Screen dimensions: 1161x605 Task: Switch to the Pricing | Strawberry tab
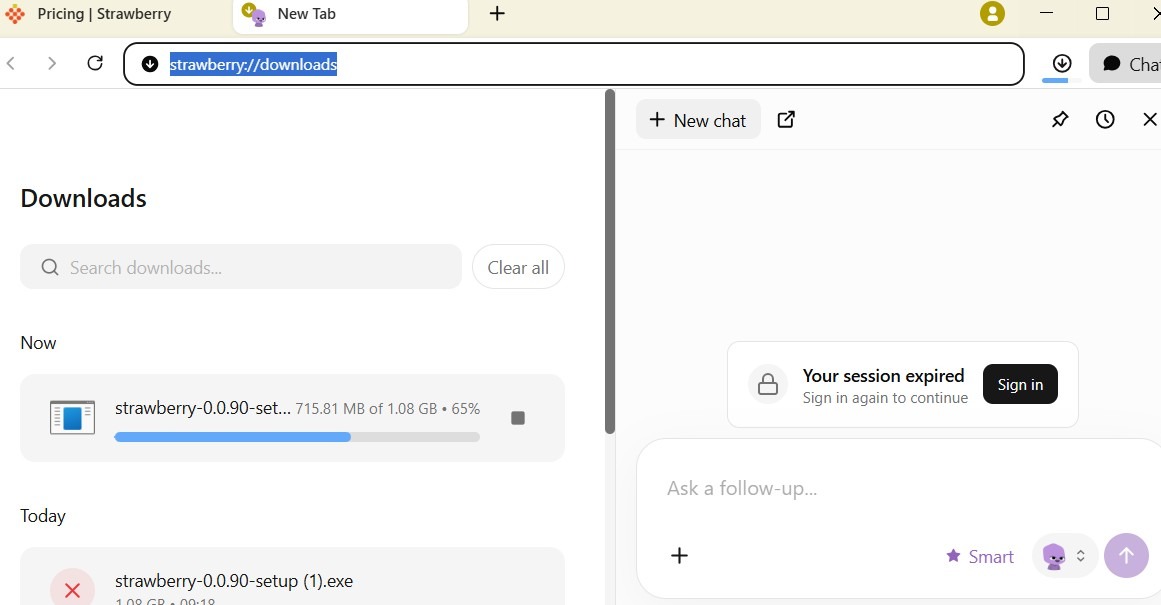click(x=104, y=14)
